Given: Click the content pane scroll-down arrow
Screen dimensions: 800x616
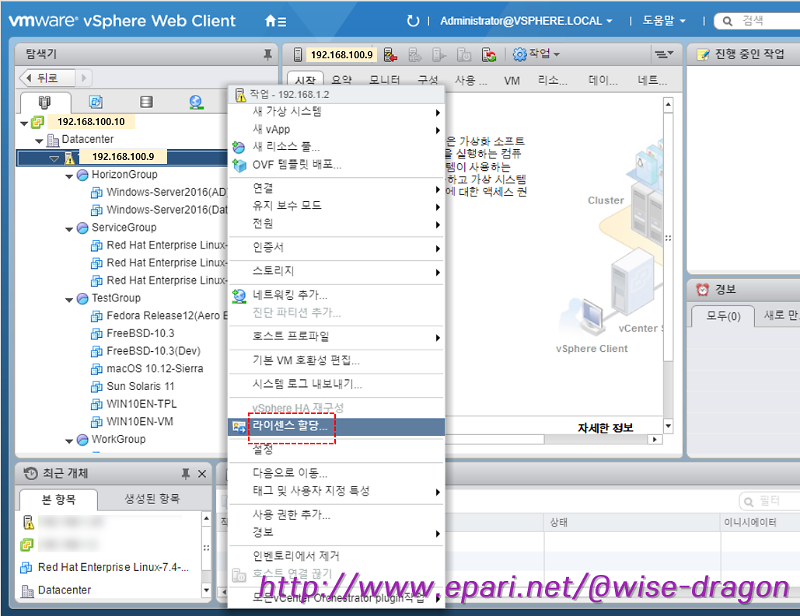Looking at the screenshot, I should click(668, 426).
